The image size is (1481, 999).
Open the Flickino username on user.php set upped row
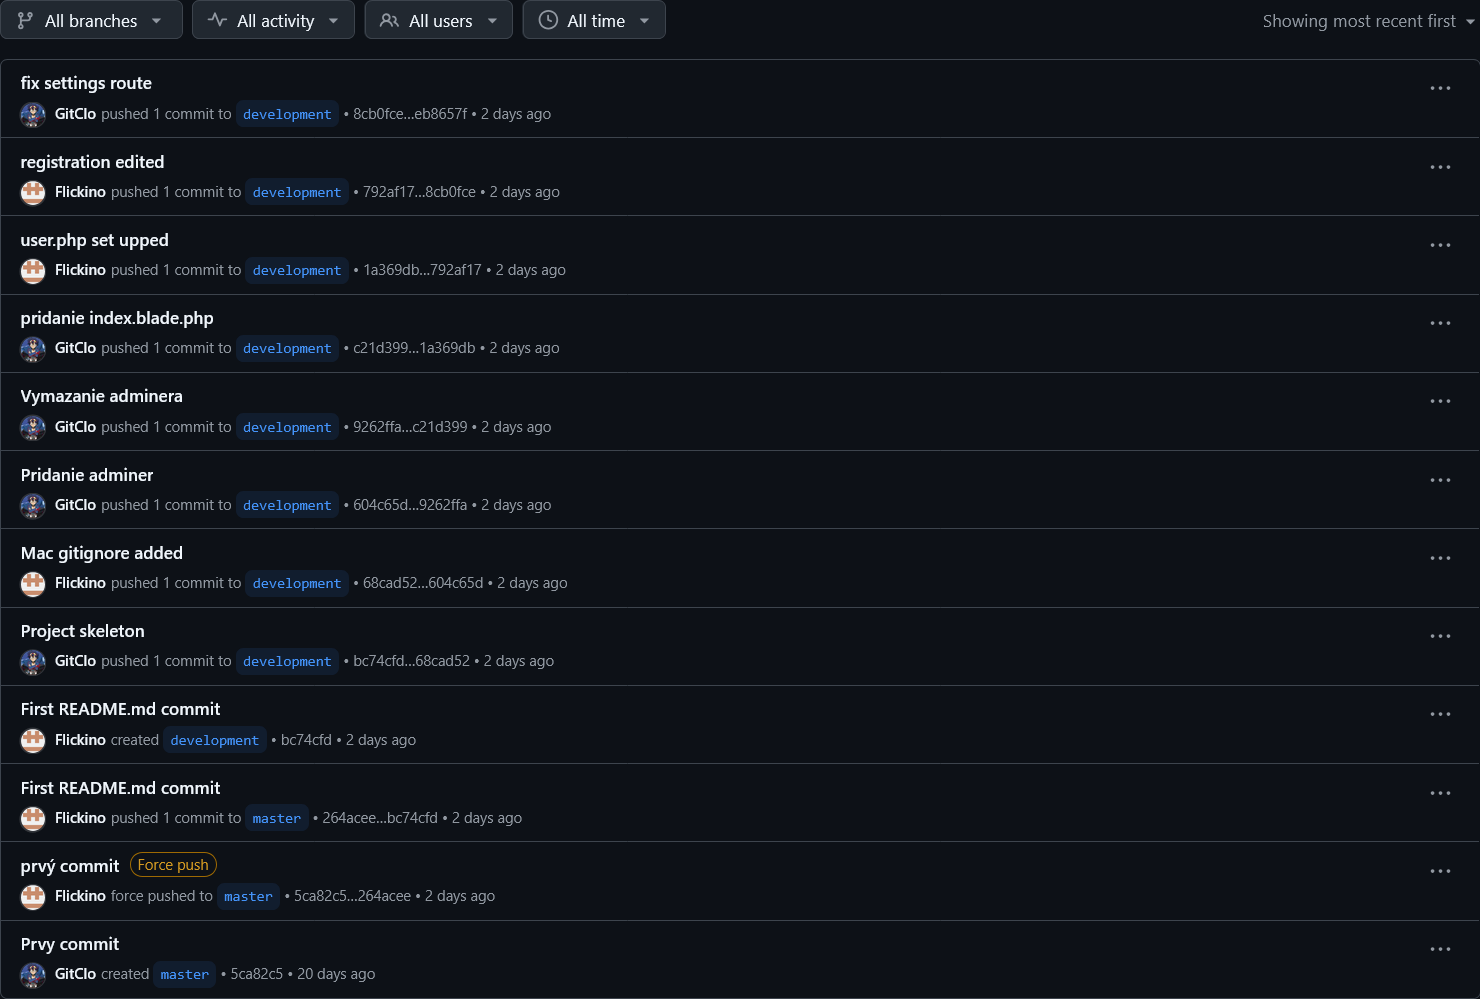[x=80, y=270]
